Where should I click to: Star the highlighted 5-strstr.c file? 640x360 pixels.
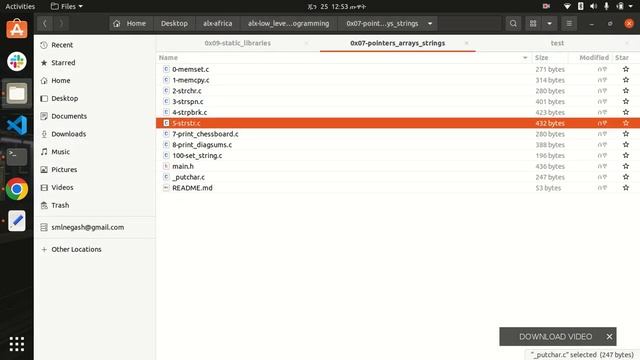626,123
